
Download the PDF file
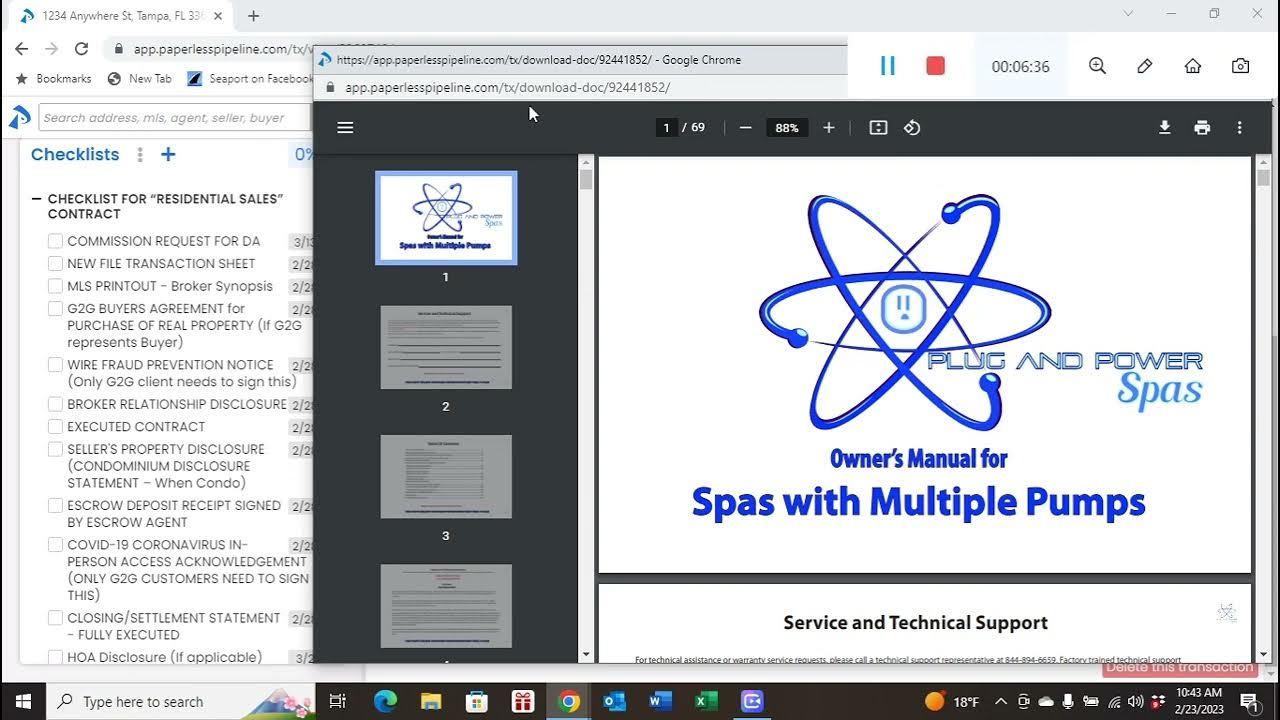click(x=1164, y=128)
